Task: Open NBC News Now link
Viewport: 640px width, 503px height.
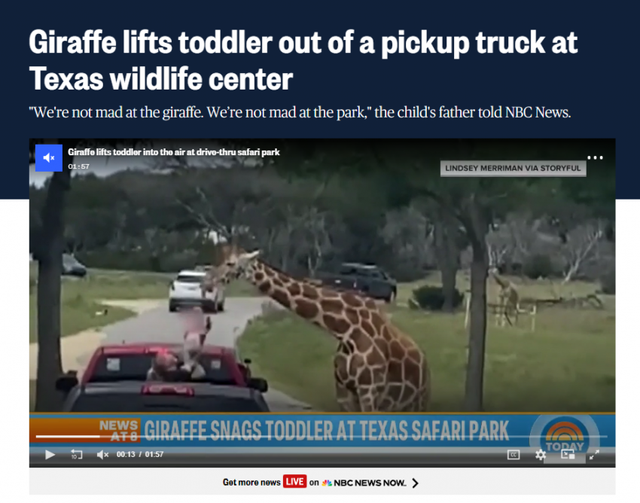Action: [x=369, y=483]
